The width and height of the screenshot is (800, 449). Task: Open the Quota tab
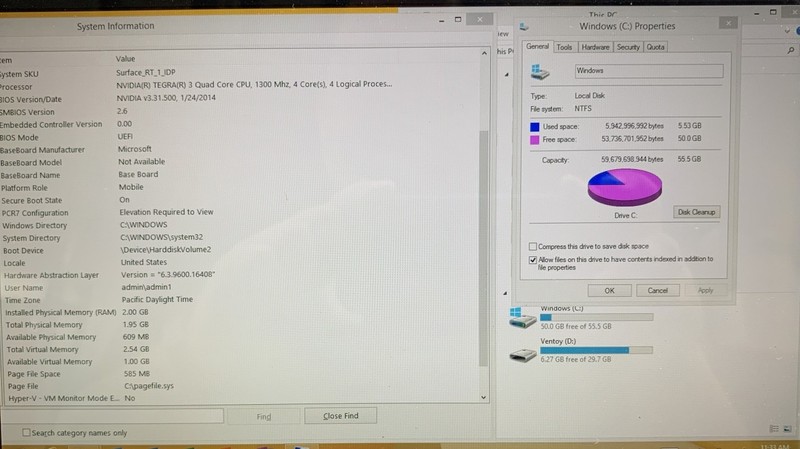coord(656,47)
